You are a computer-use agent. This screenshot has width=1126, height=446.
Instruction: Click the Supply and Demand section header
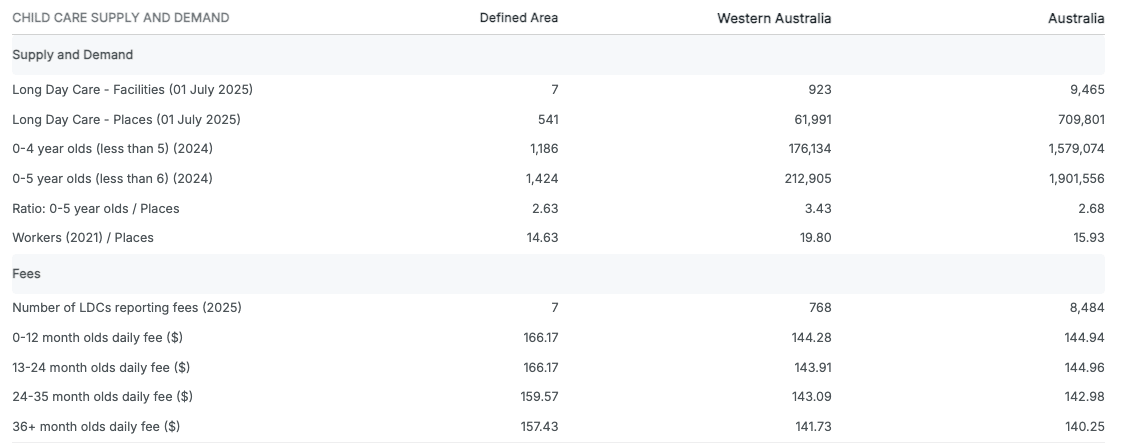pos(73,55)
